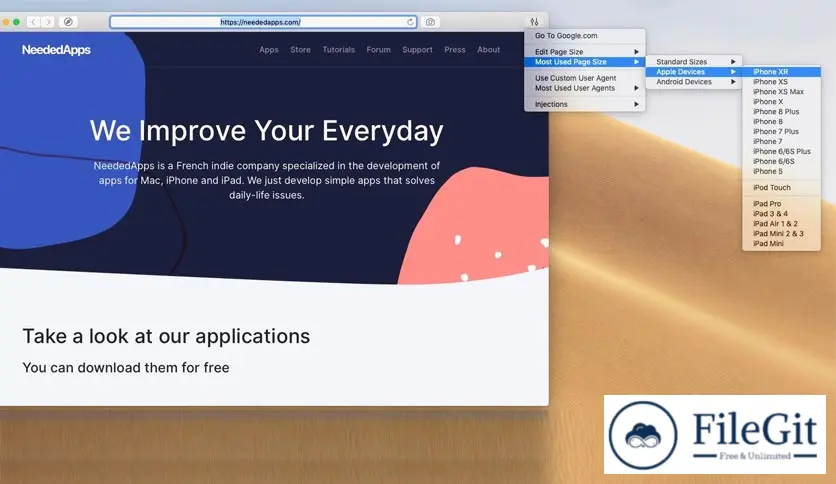
Task: Select iPhone 6/6S Plus size
Action: (x=782, y=151)
